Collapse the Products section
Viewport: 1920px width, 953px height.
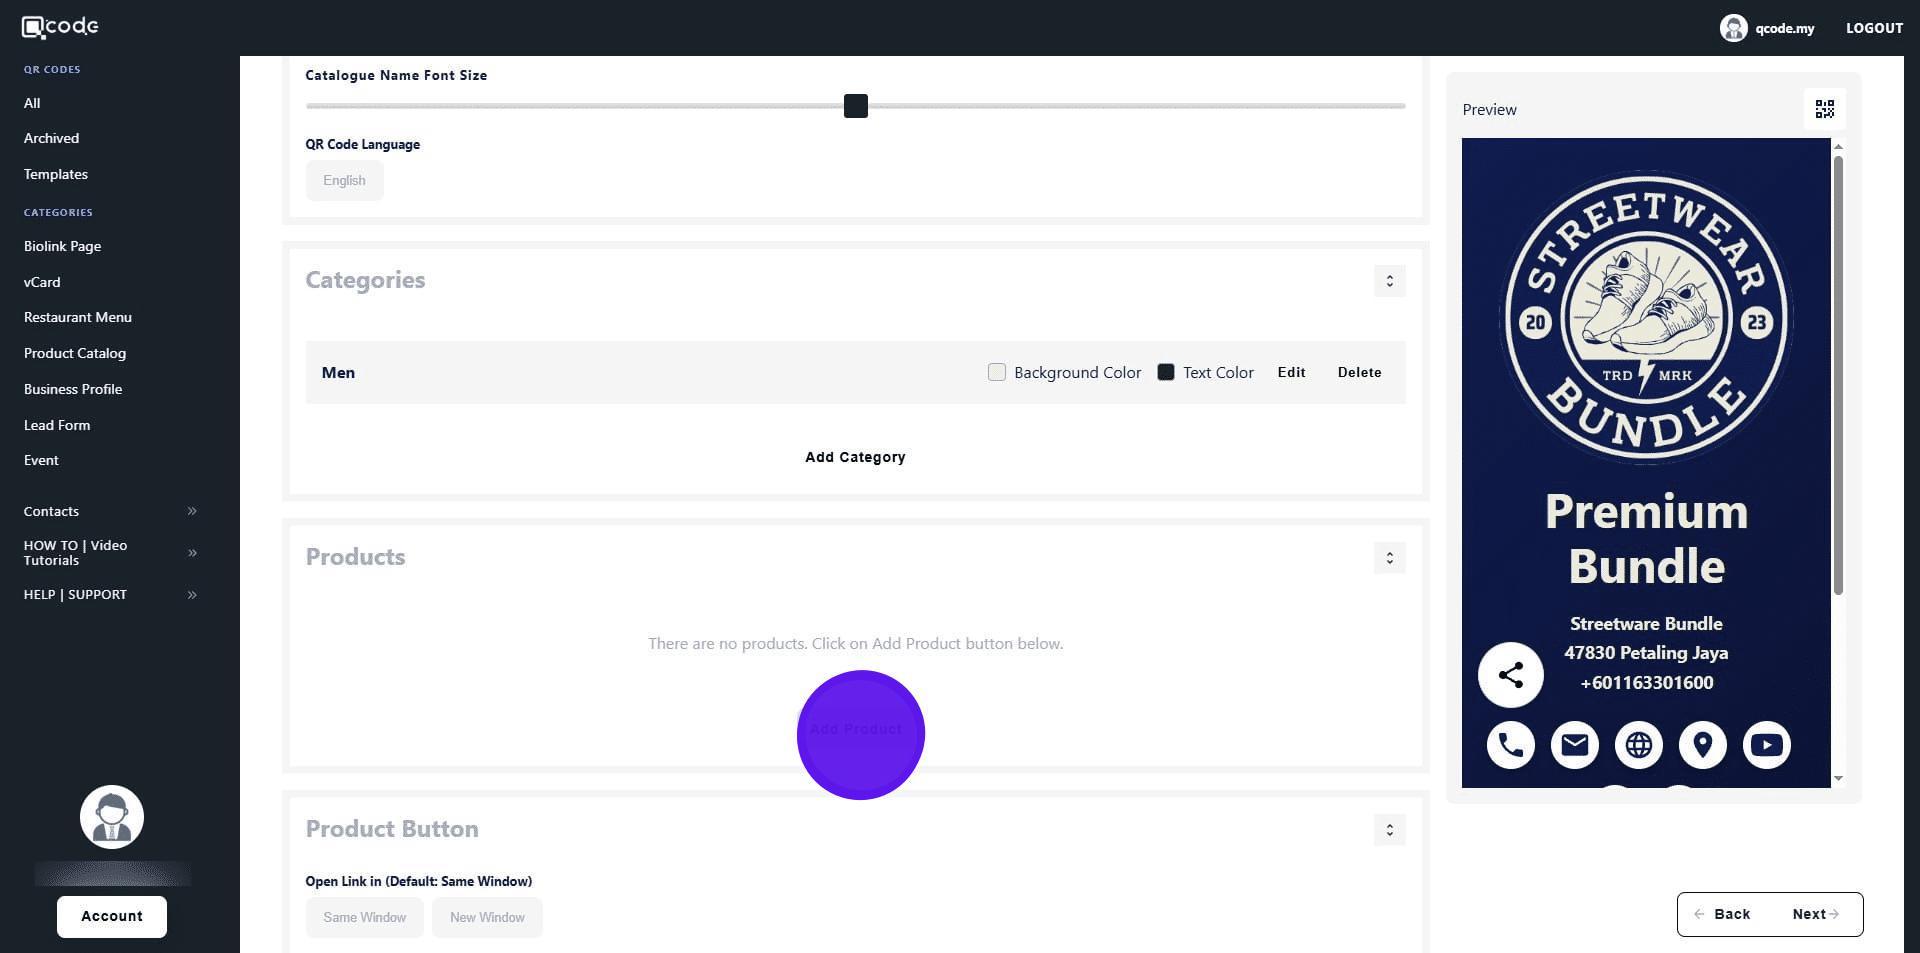1389,558
